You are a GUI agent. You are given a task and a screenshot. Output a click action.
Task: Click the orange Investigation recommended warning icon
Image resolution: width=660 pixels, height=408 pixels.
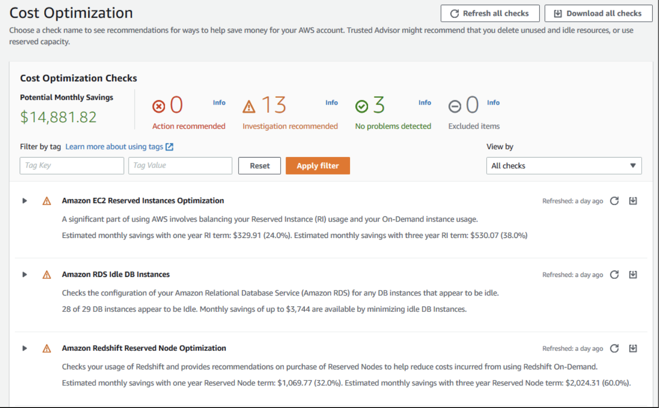[x=249, y=106]
